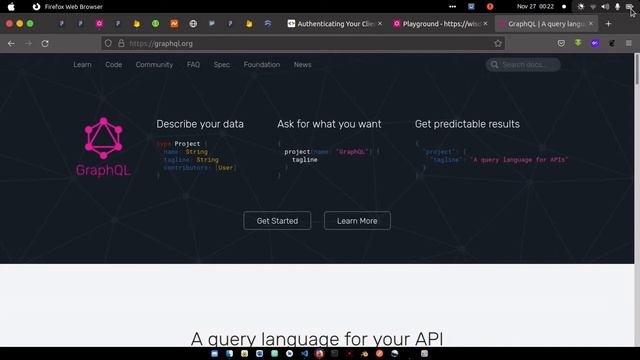Click the search magnifier icon
The image size is (640, 360).
click(x=494, y=64)
